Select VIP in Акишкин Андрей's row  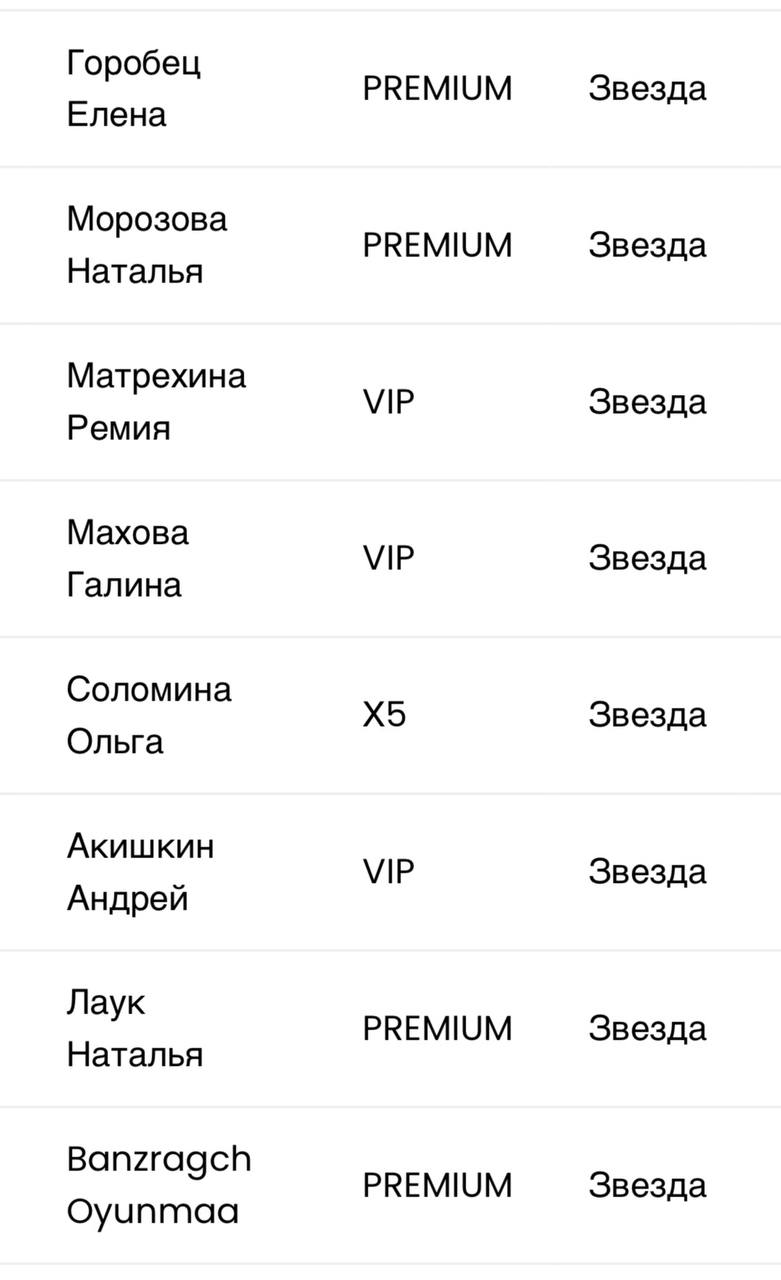point(388,872)
